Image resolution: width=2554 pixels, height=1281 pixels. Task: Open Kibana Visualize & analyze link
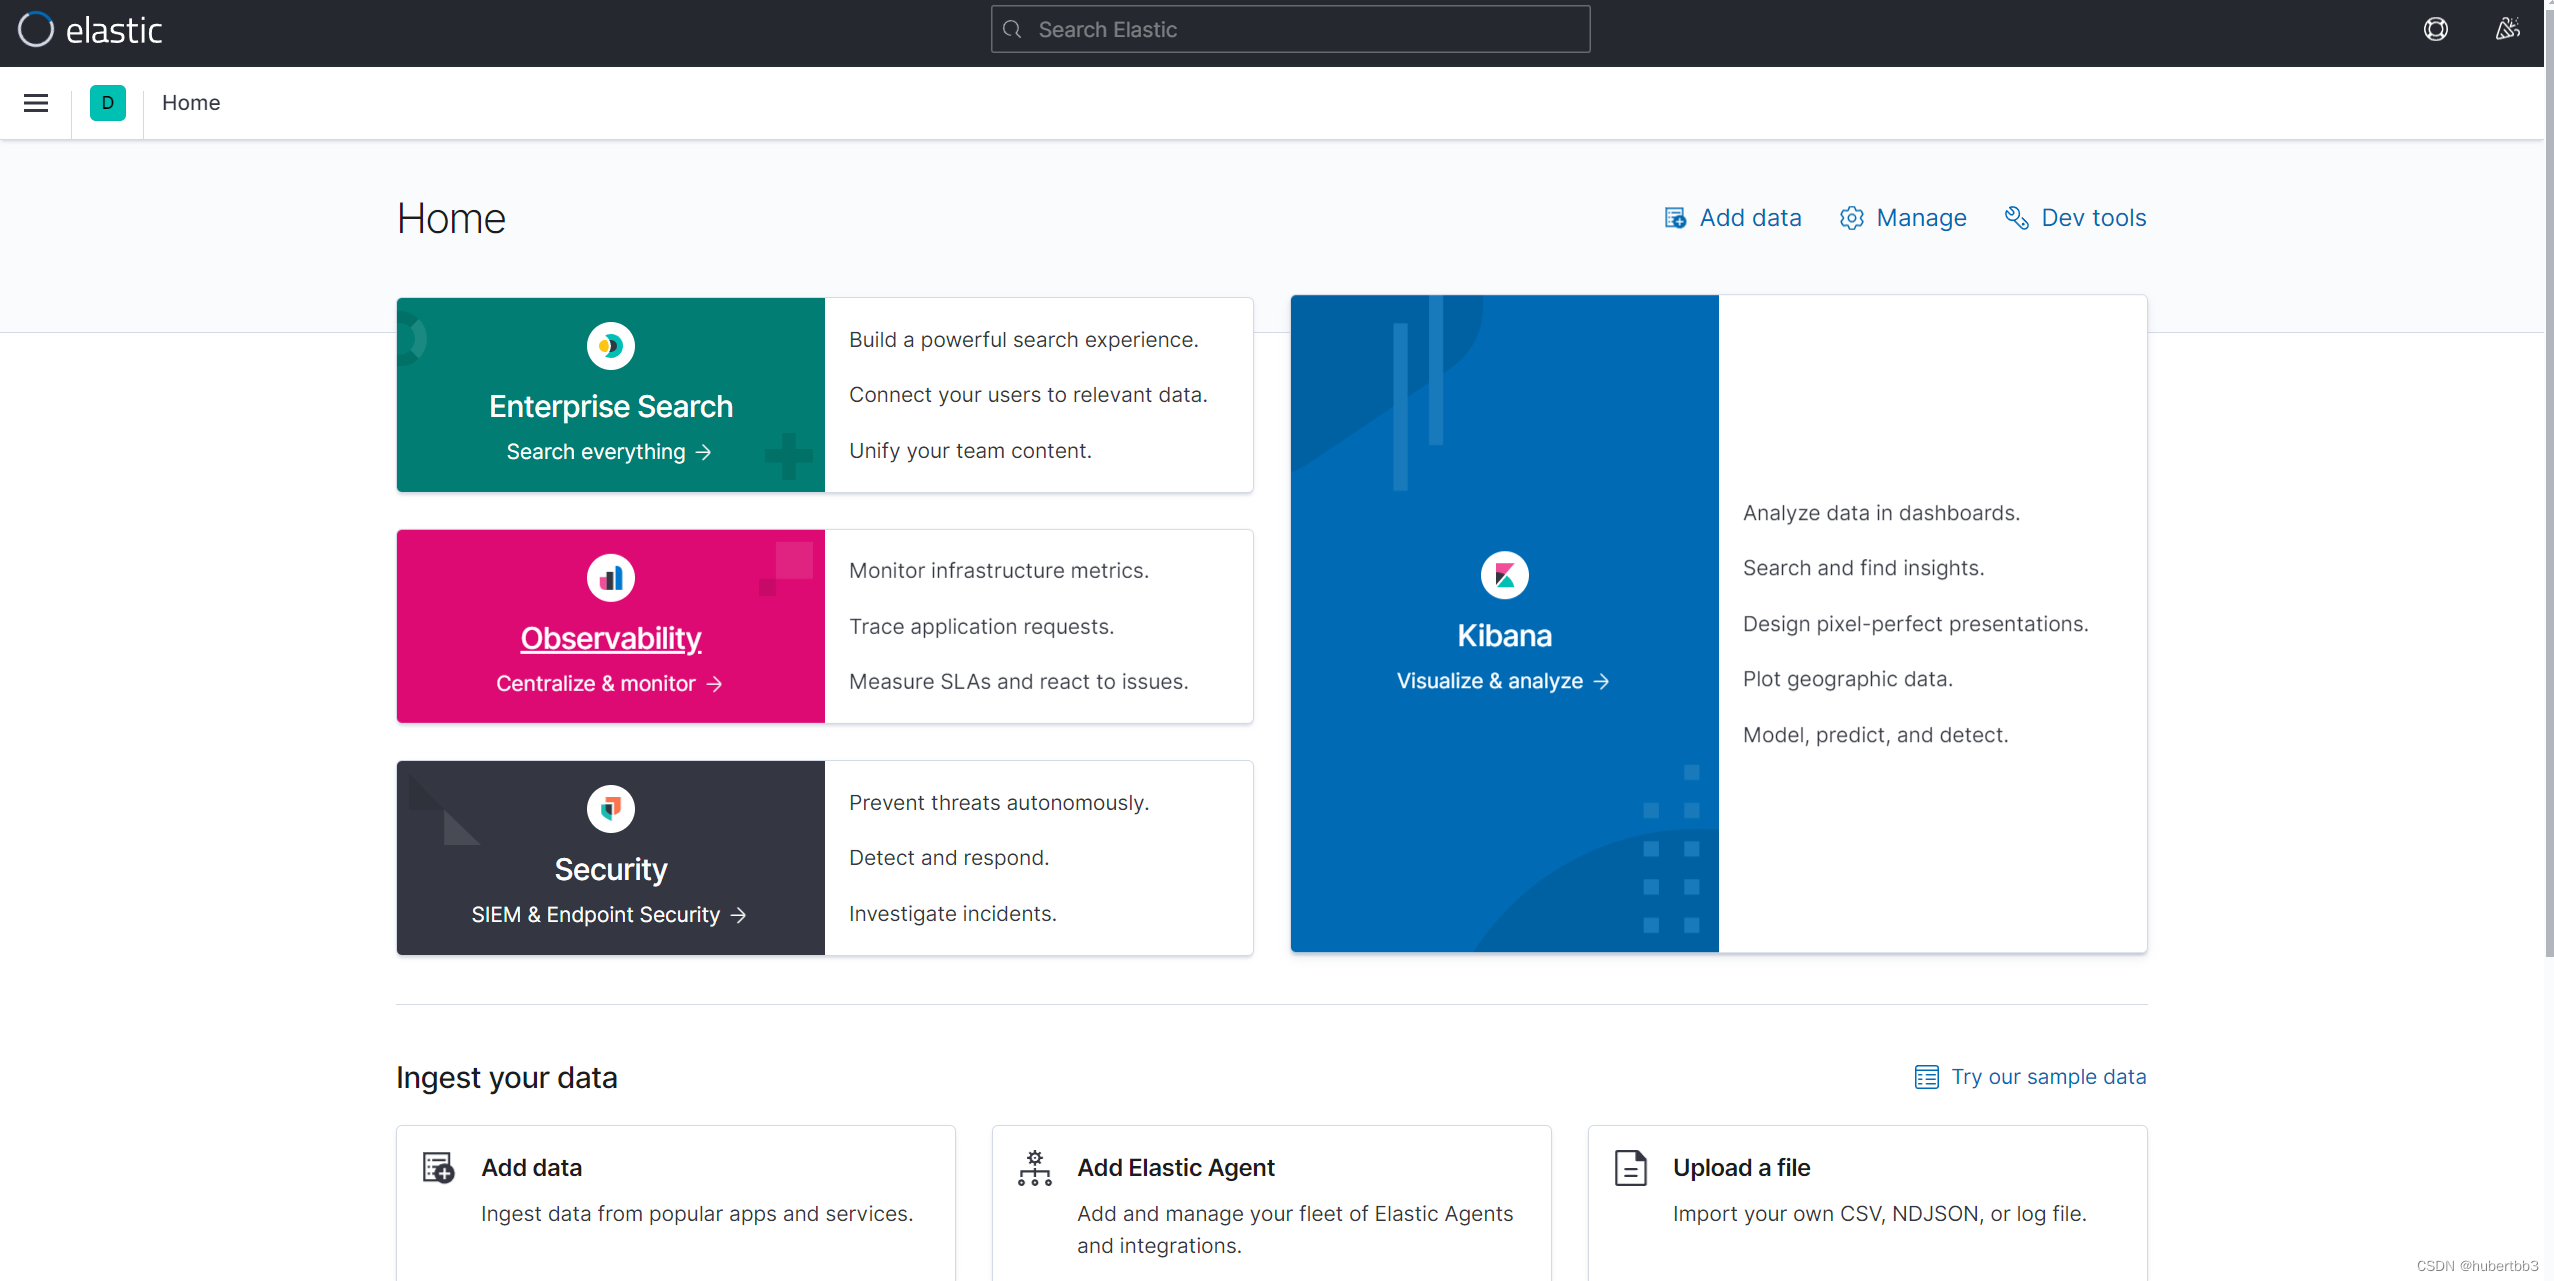pyautogui.click(x=1503, y=681)
